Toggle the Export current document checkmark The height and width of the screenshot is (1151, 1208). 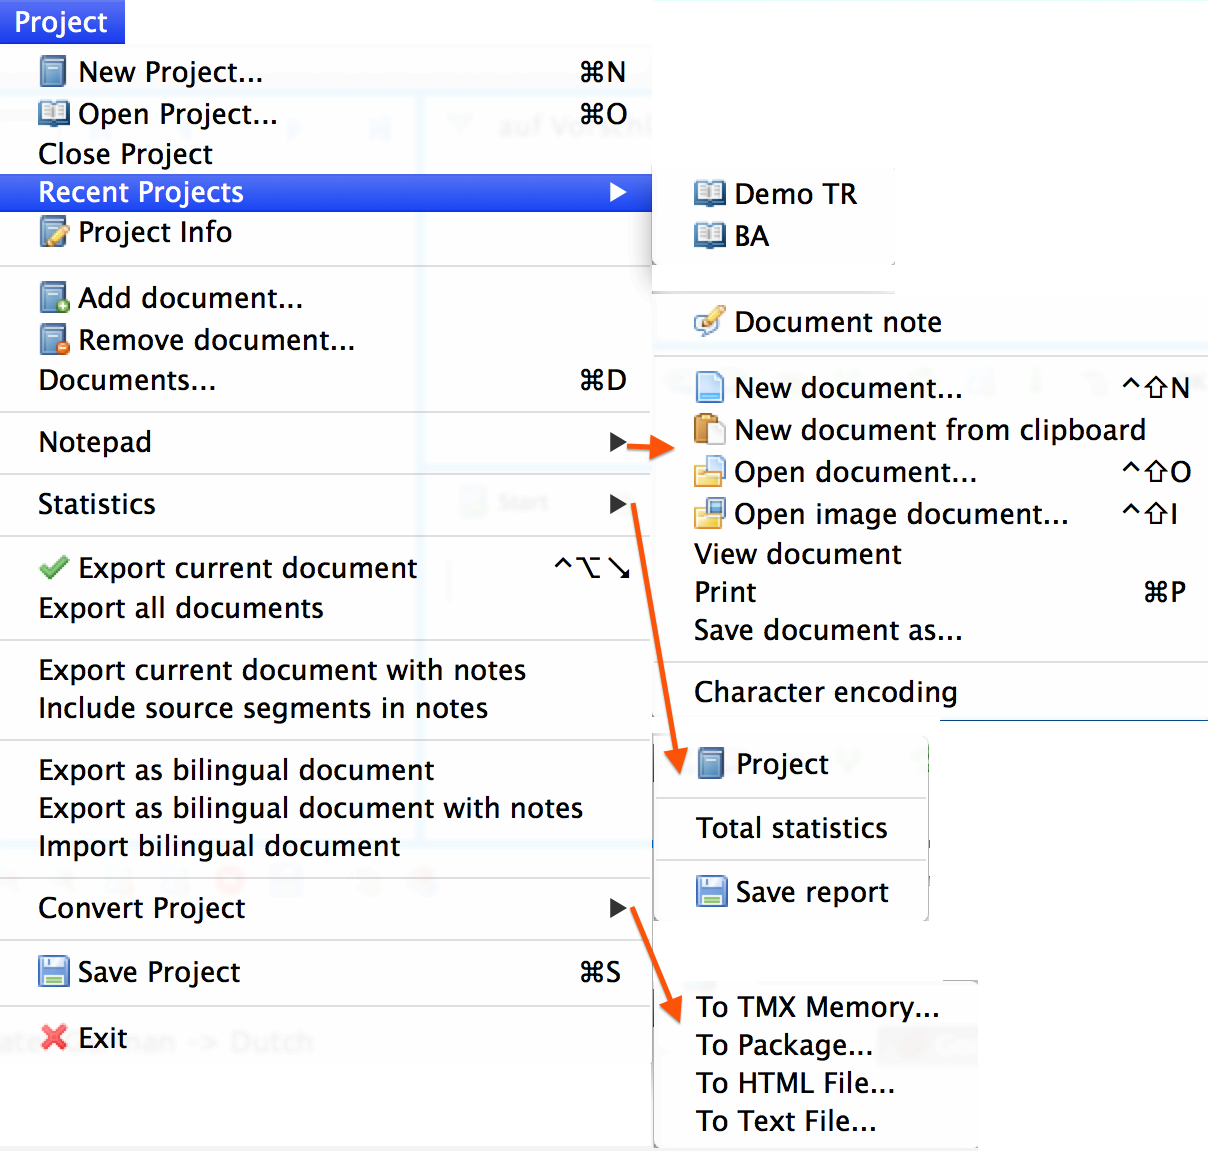(x=54, y=568)
